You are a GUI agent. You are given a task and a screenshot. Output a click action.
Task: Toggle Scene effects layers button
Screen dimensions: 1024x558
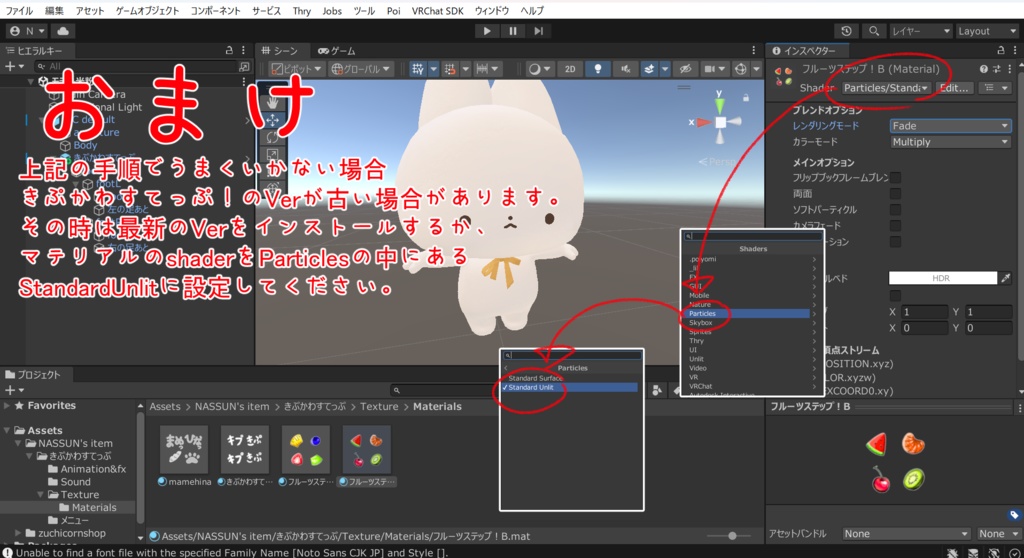click(x=649, y=69)
